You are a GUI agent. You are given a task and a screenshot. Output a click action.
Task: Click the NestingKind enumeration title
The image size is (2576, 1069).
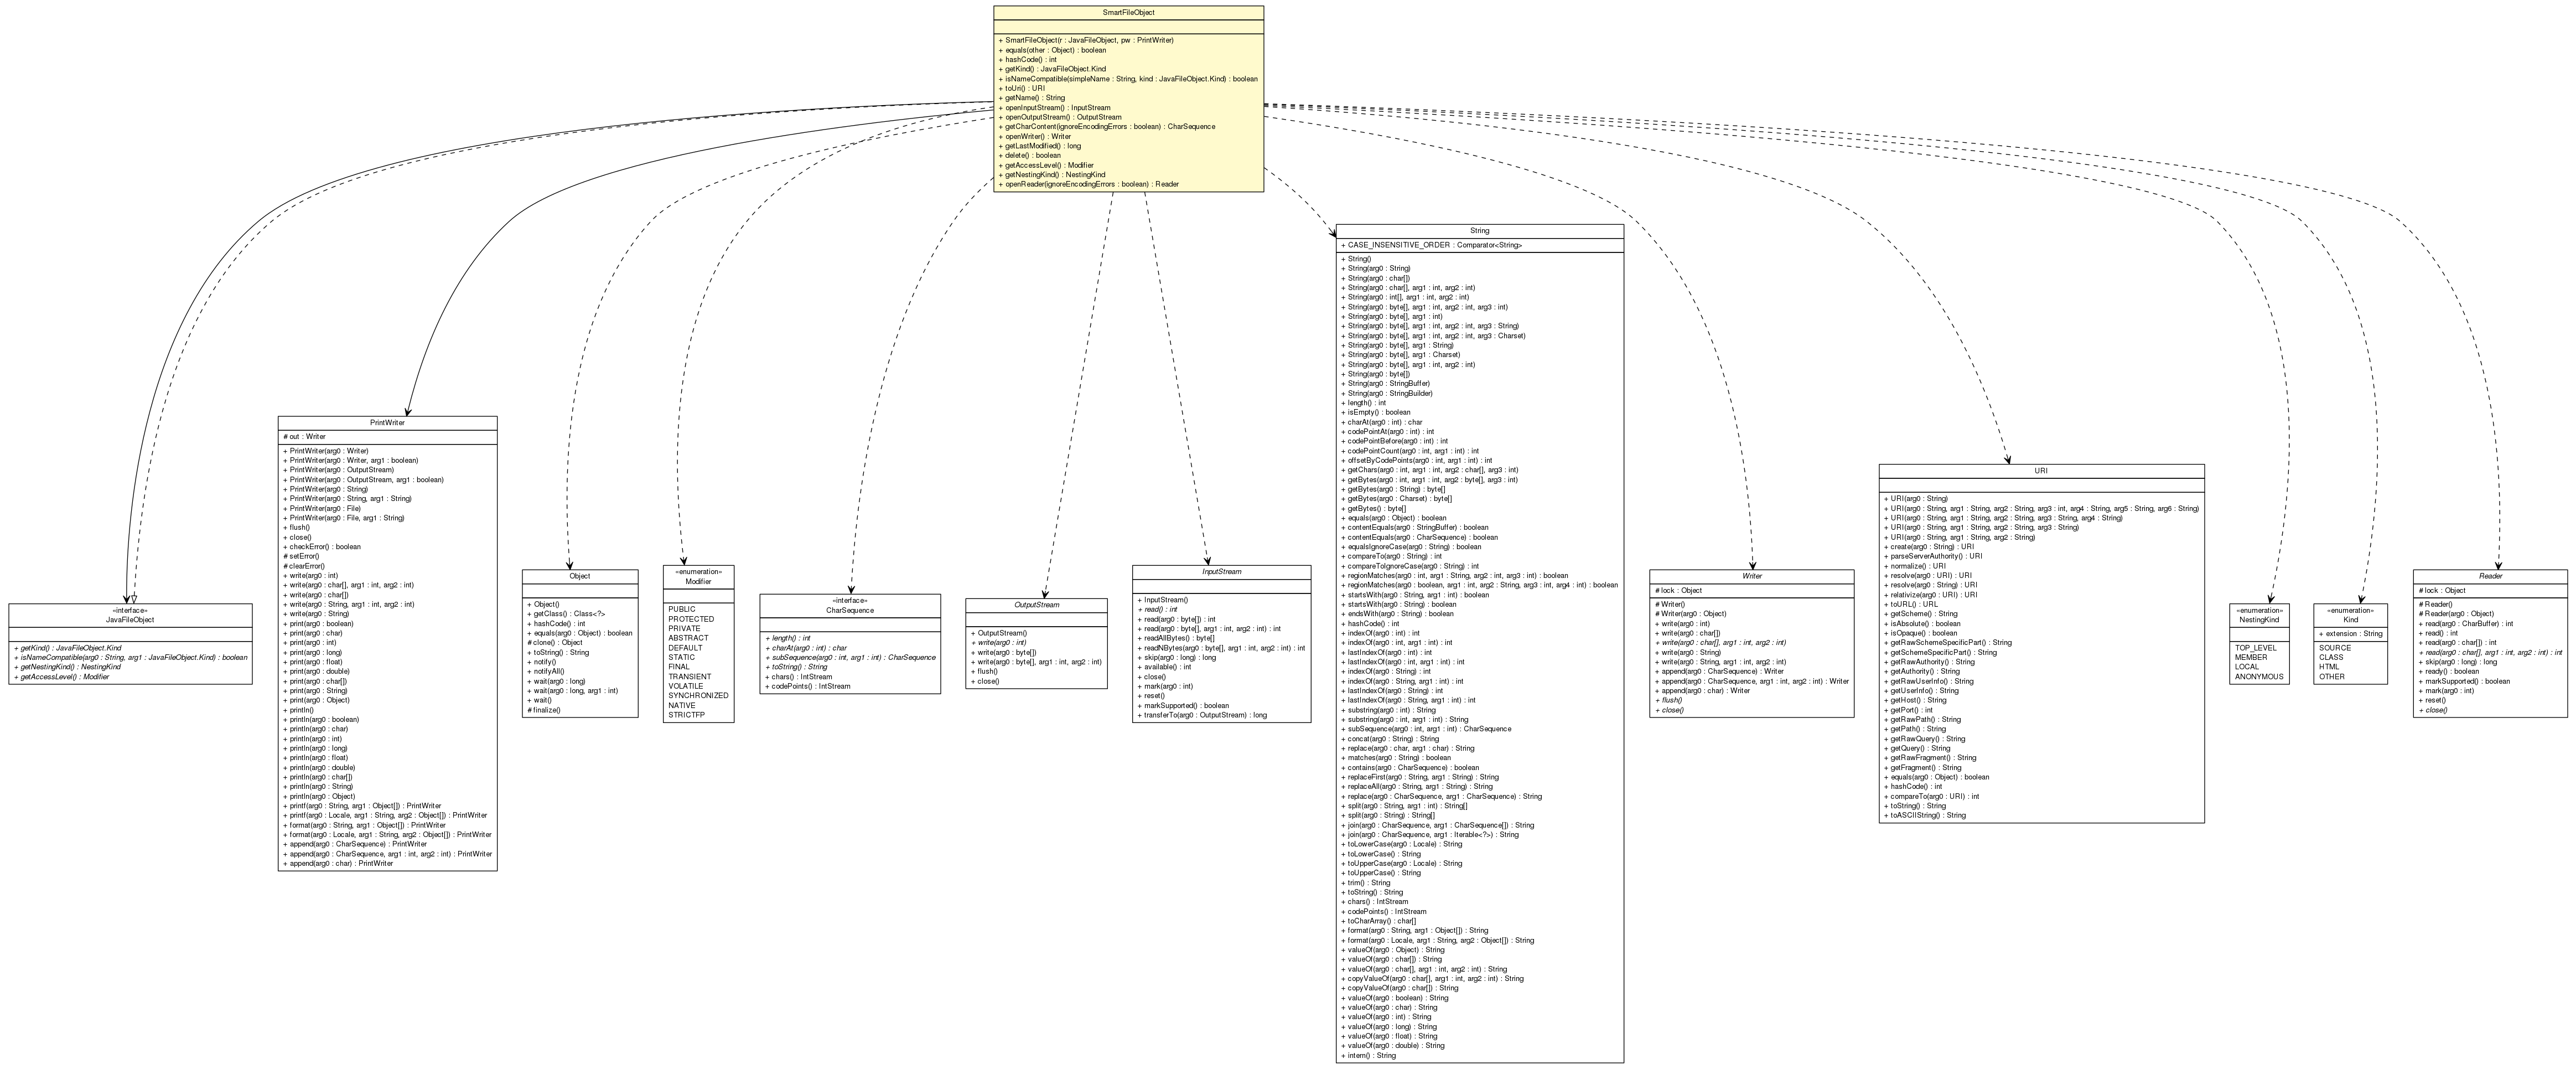click(x=2259, y=620)
